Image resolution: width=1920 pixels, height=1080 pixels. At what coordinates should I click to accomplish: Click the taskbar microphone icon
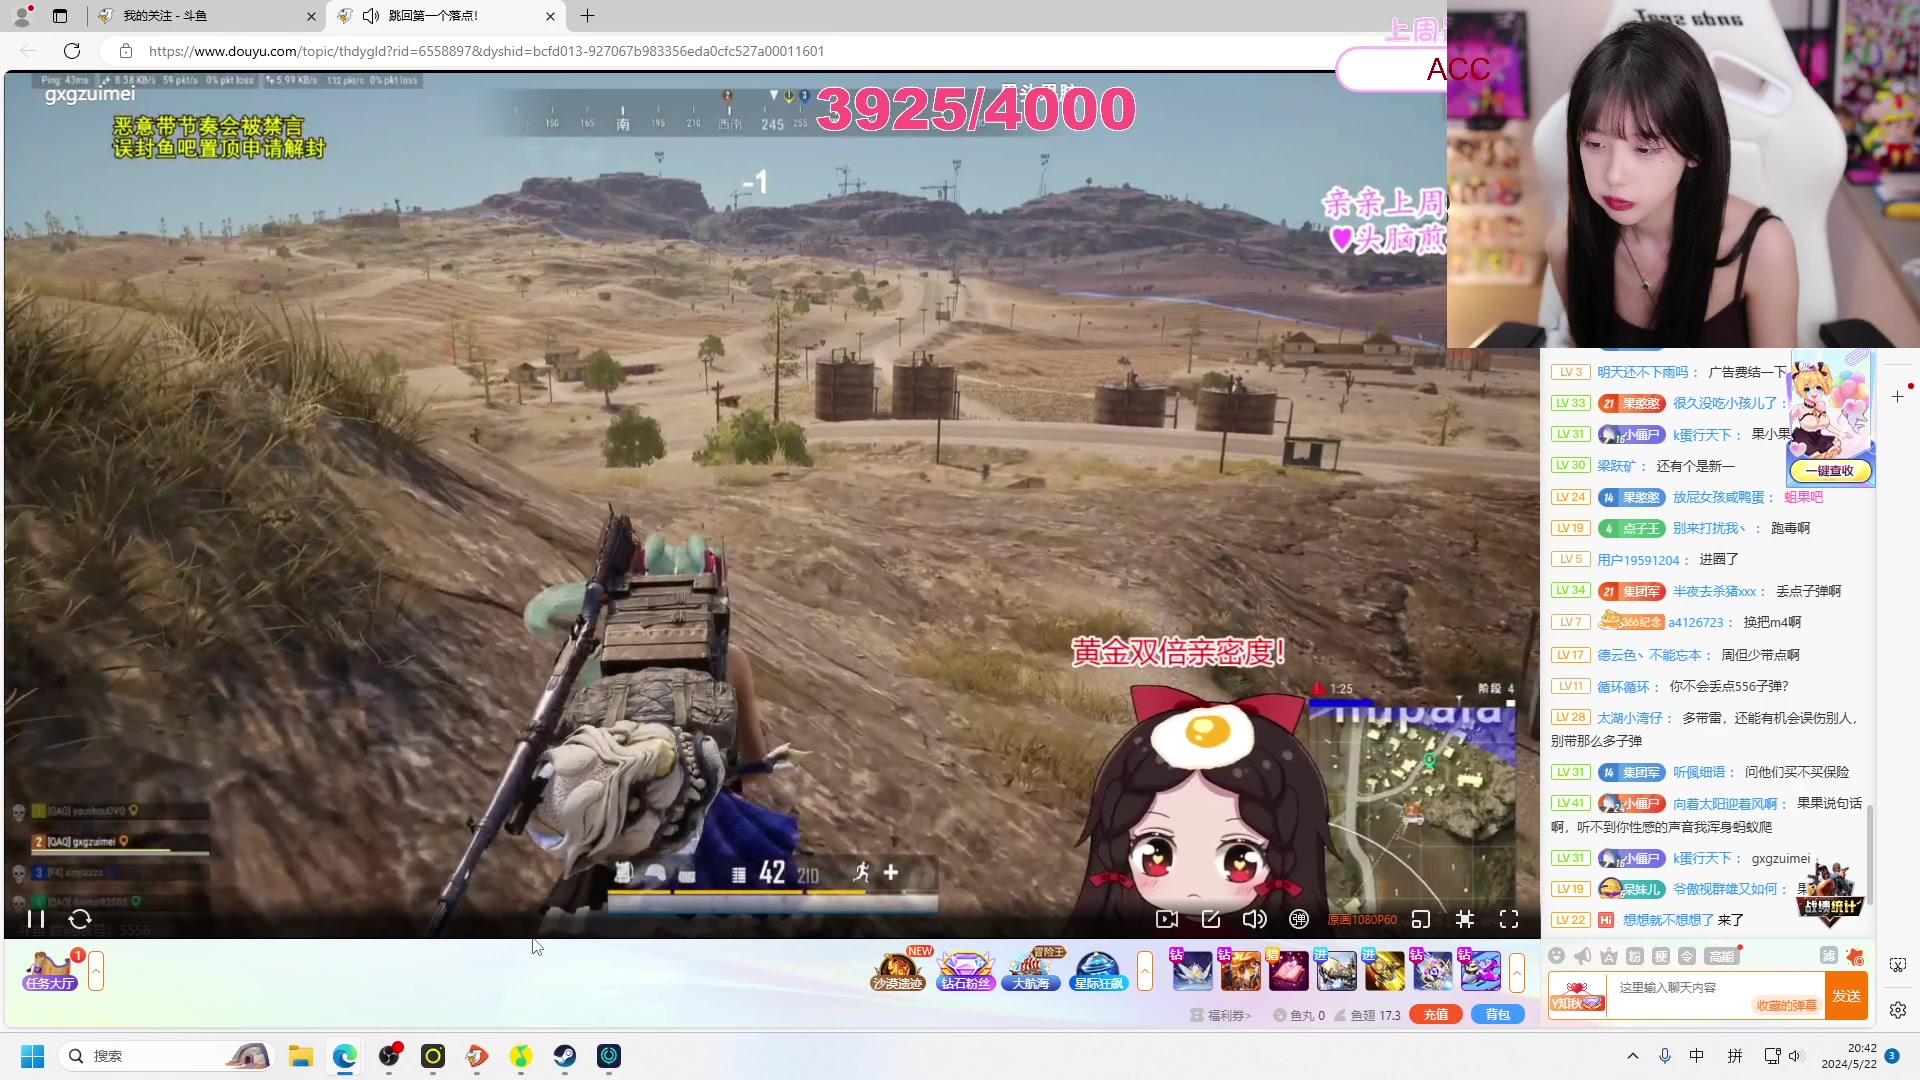click(x=1665, y=1056)
